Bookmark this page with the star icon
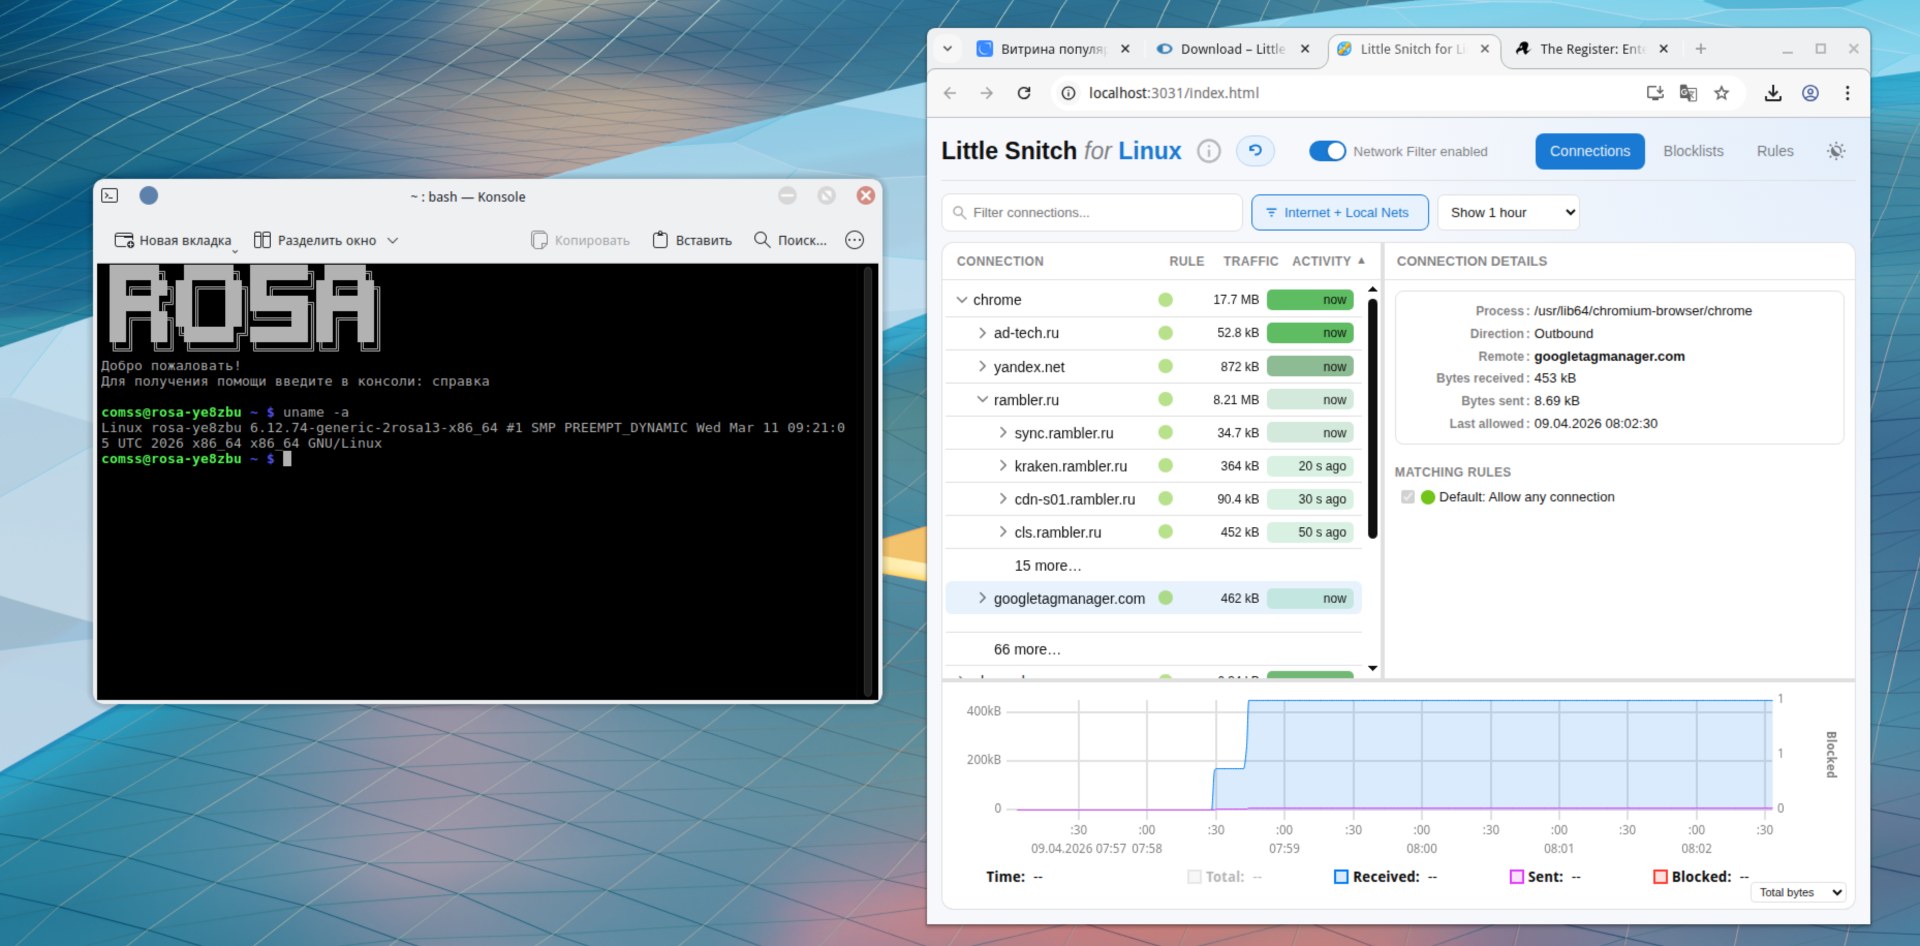1920x946 pixels. point(1721,93)
